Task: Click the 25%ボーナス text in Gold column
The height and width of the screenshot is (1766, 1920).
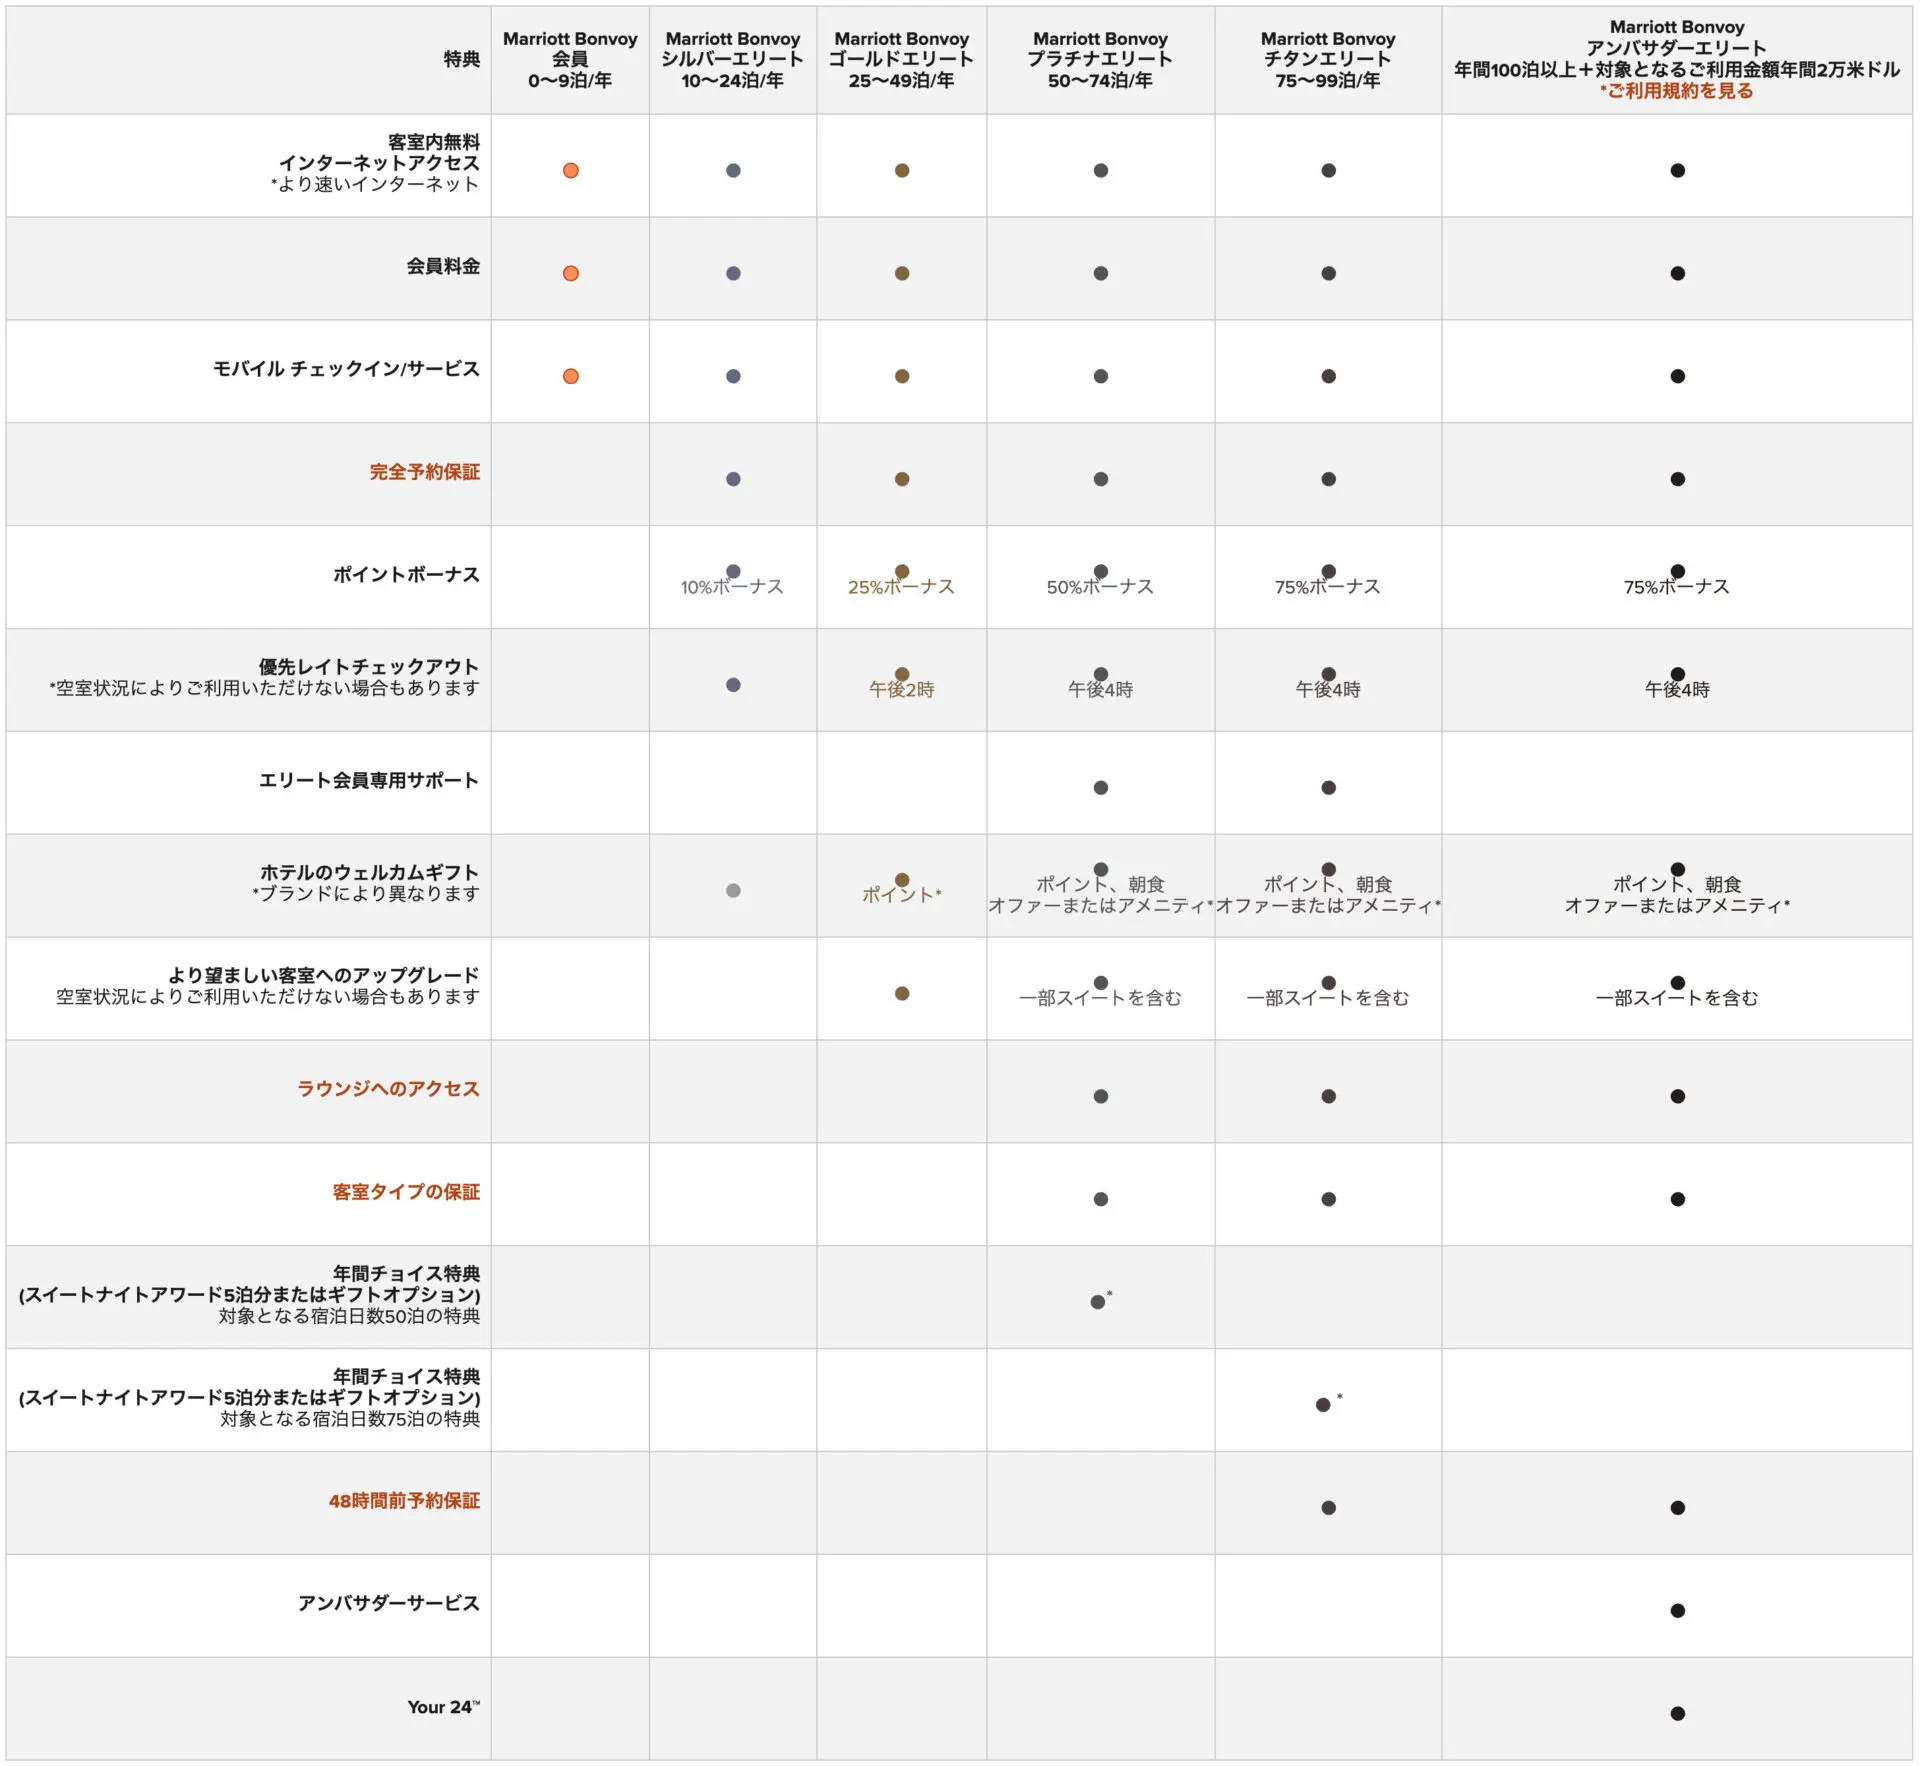Action: coord(901,587)
